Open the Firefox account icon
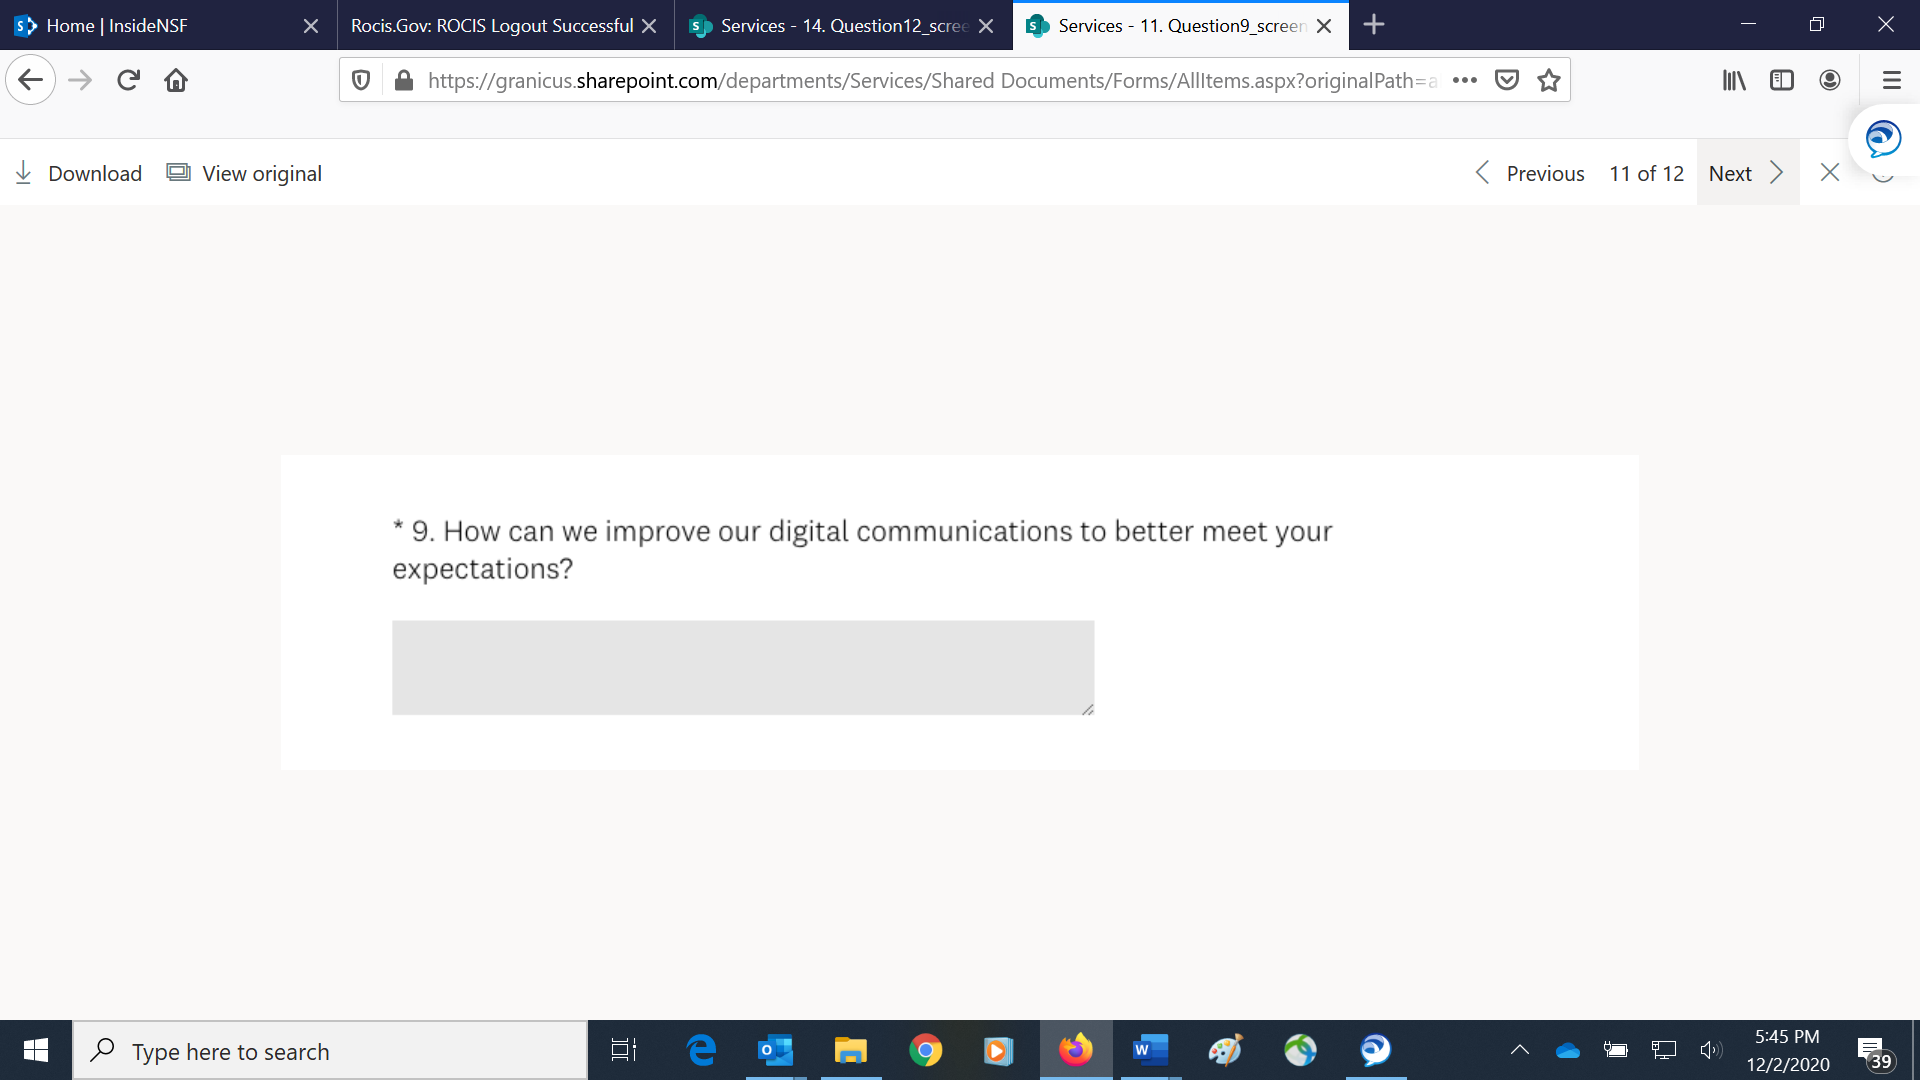Screen dimensions: 1920x1080 point(1830,80)
